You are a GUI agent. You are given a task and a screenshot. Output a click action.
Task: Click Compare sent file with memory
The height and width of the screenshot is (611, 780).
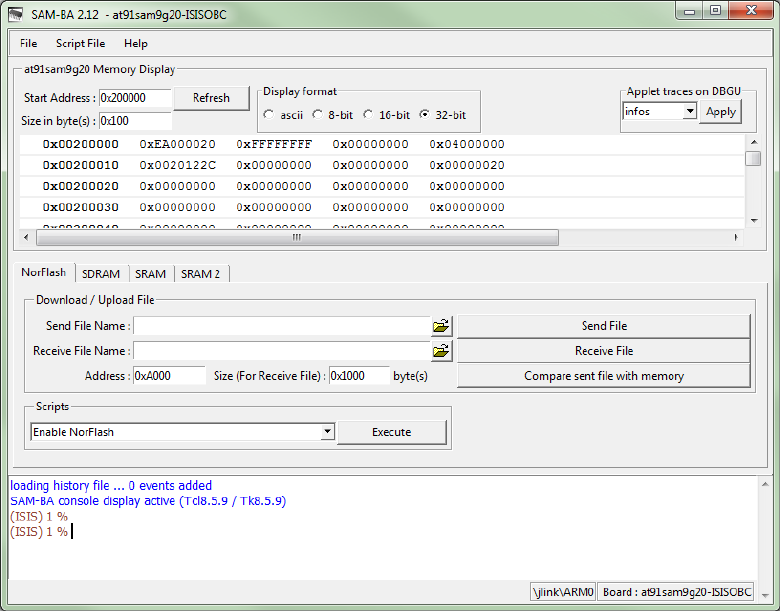coord(604,376)
